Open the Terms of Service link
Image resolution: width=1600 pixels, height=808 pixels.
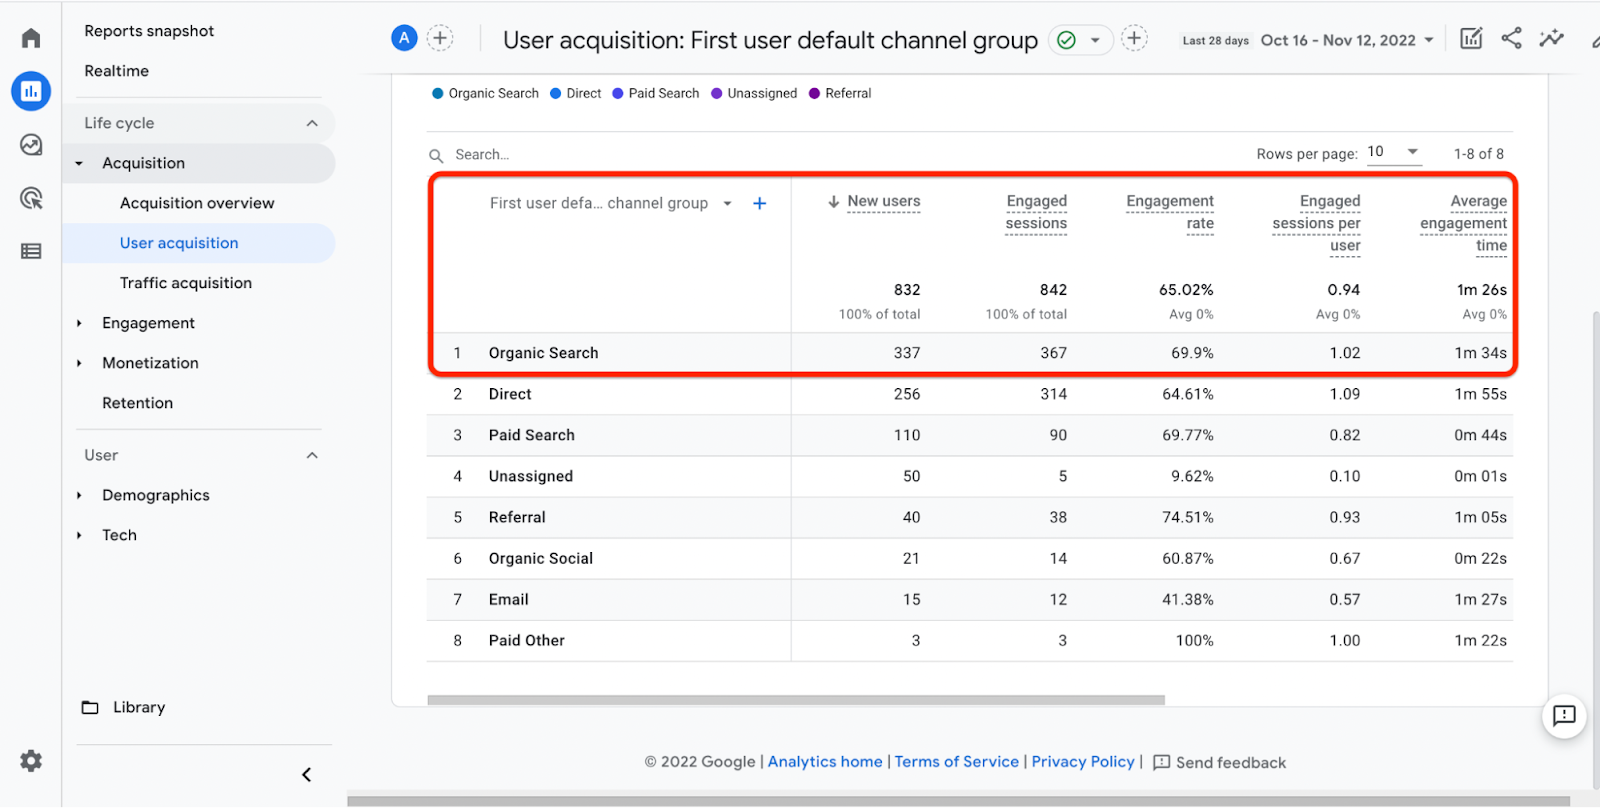956,762
